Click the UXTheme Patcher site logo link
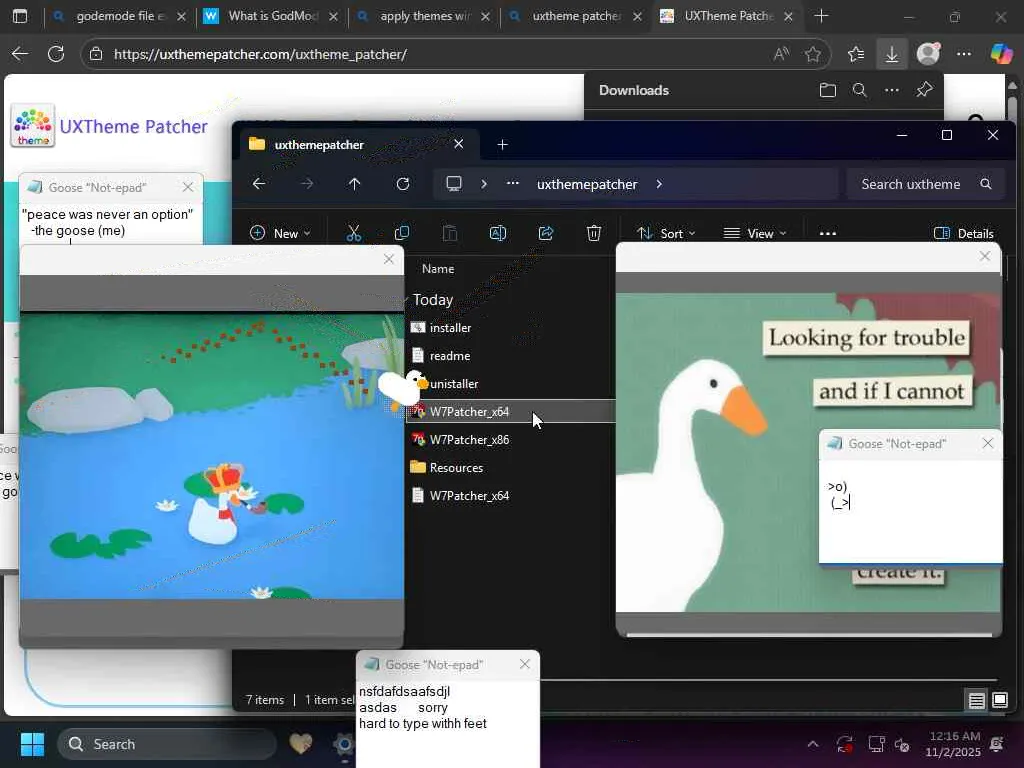 coord(109,126)
